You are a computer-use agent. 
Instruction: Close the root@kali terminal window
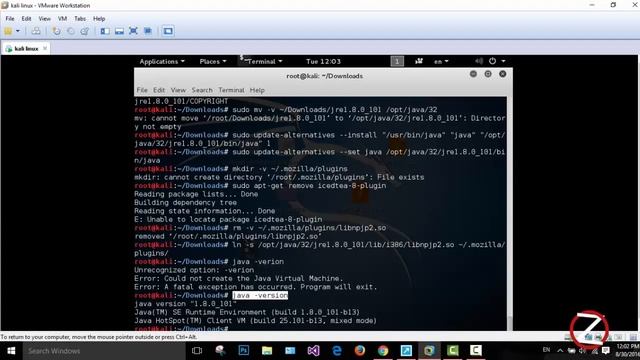pos(502,74)
